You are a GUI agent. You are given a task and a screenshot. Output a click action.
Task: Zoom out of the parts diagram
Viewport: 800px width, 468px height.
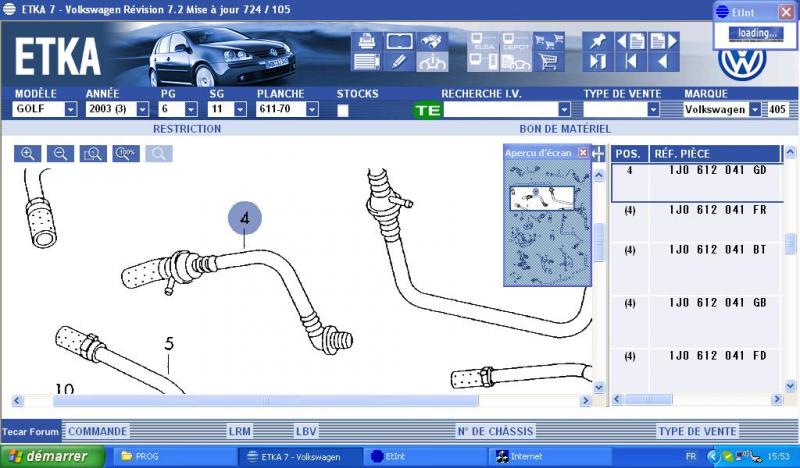click(x=60, y=154)
